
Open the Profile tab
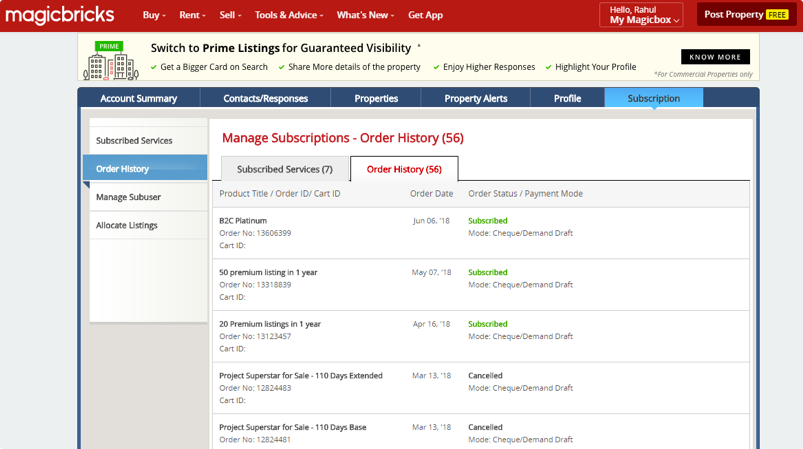pyautogui.click(x=567, y=98)
